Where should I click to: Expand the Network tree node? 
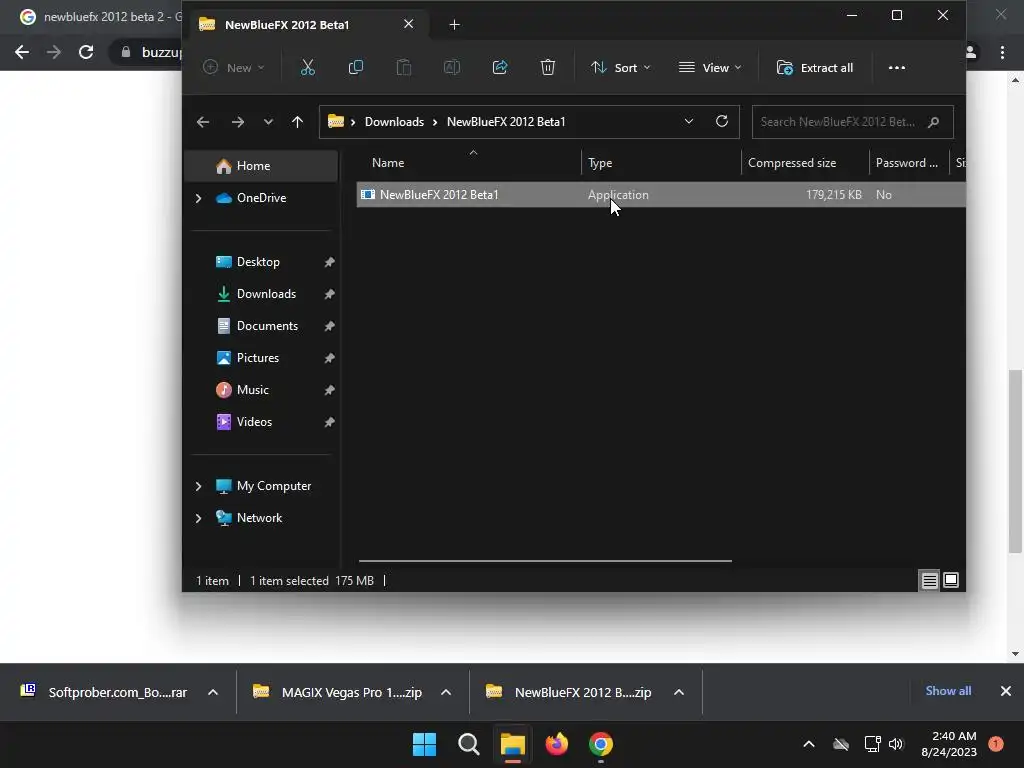coord(199,518)
